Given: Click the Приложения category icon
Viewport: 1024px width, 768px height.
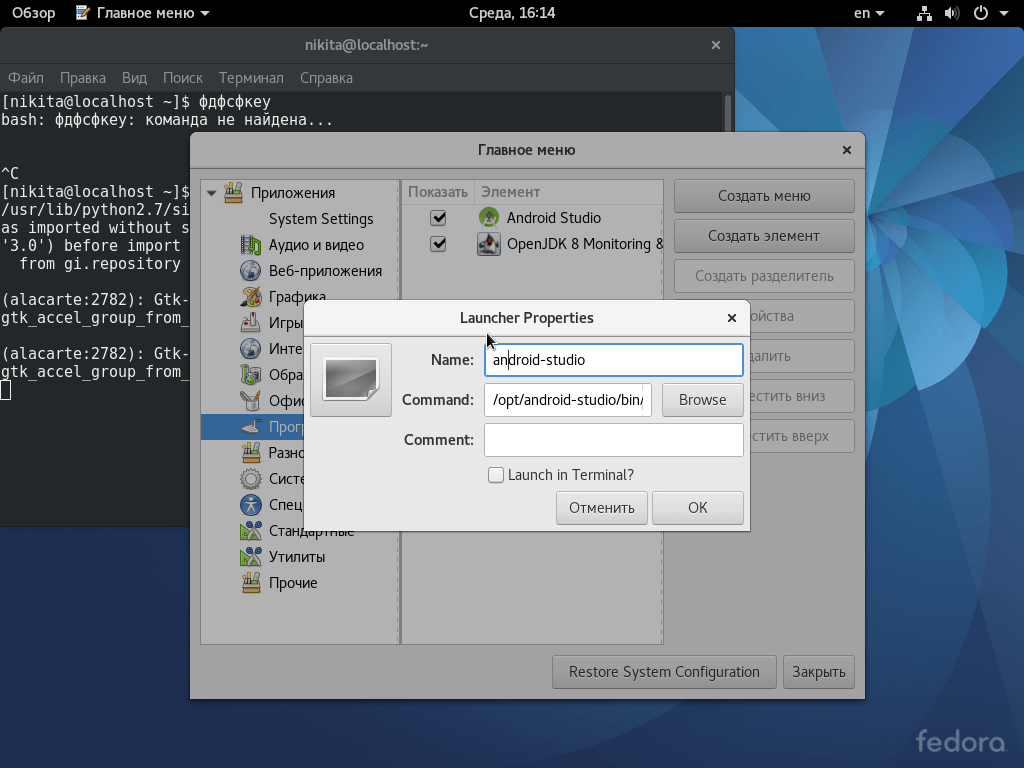Looking at the screenshot, I should 233,193.
